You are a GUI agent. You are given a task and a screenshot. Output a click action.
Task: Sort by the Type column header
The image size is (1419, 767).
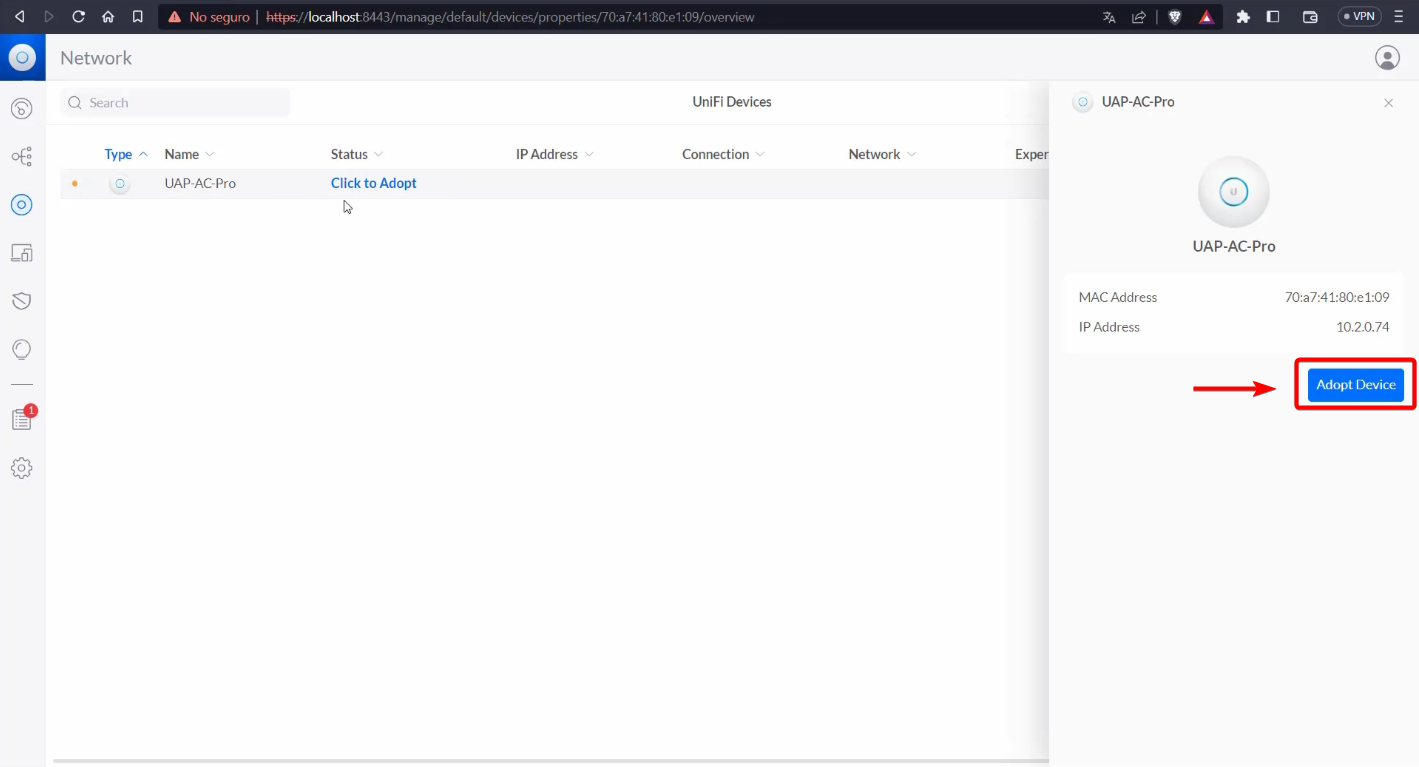coord(126,154)
